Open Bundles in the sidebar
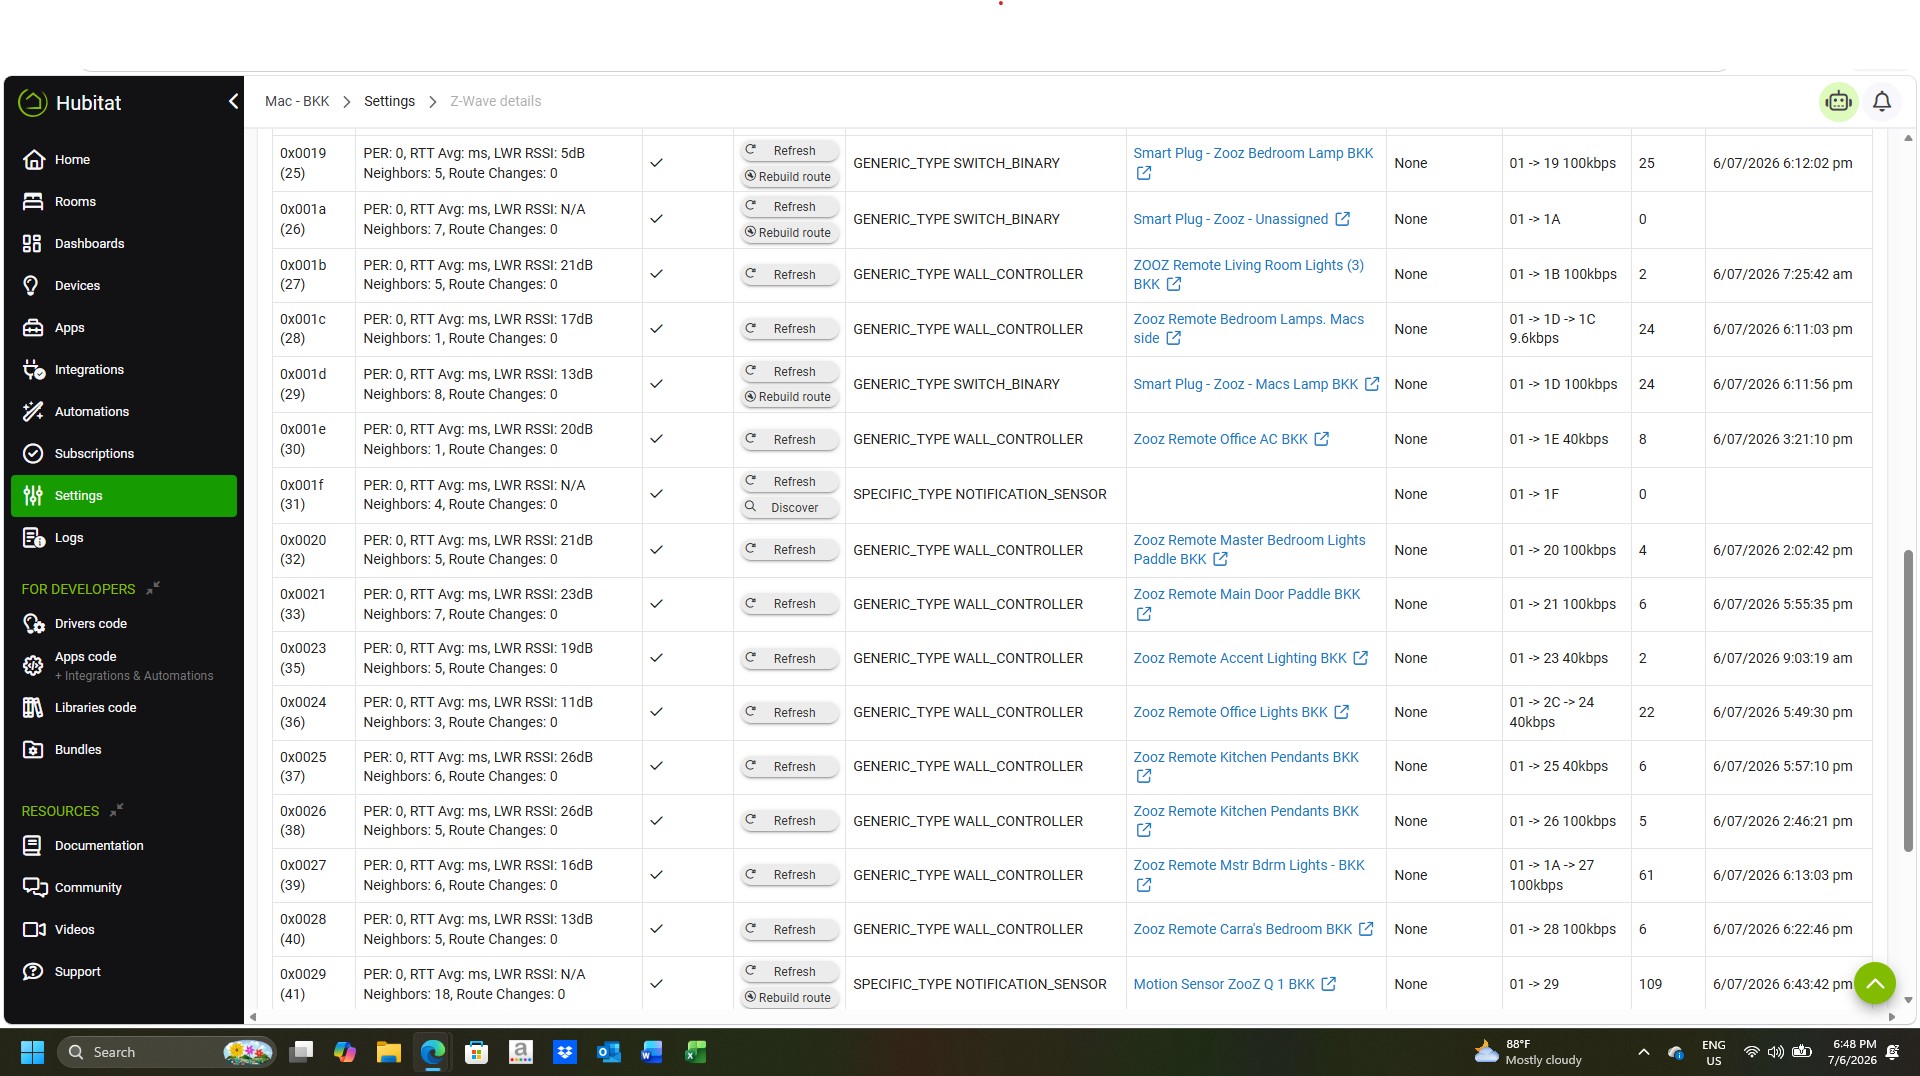Viewport: 1920px width, 1076px height. (x=124, y=750)
